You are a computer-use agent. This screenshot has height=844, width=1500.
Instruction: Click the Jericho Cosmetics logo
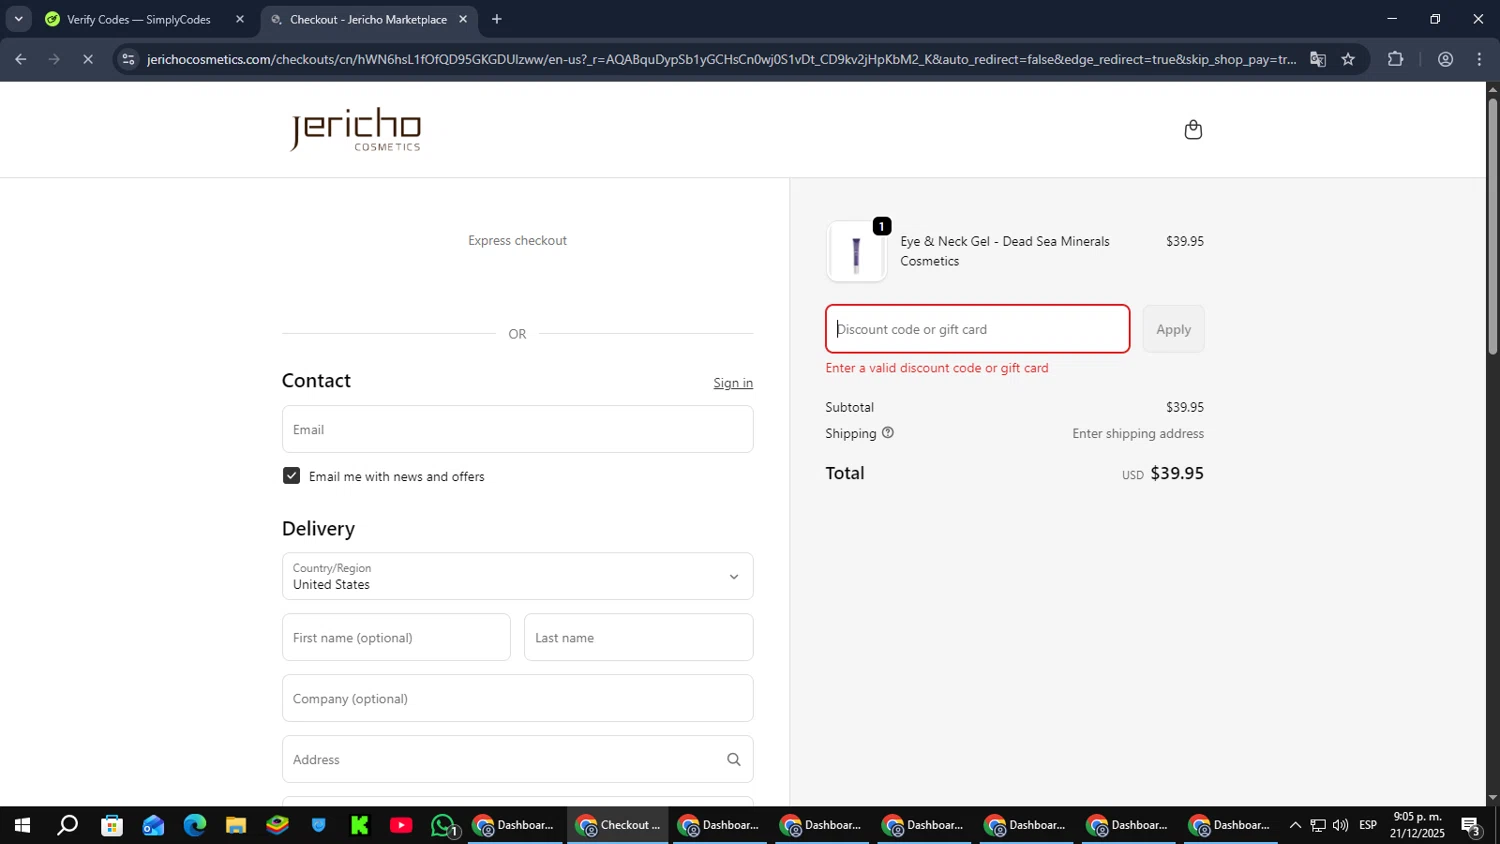(356, 130)
